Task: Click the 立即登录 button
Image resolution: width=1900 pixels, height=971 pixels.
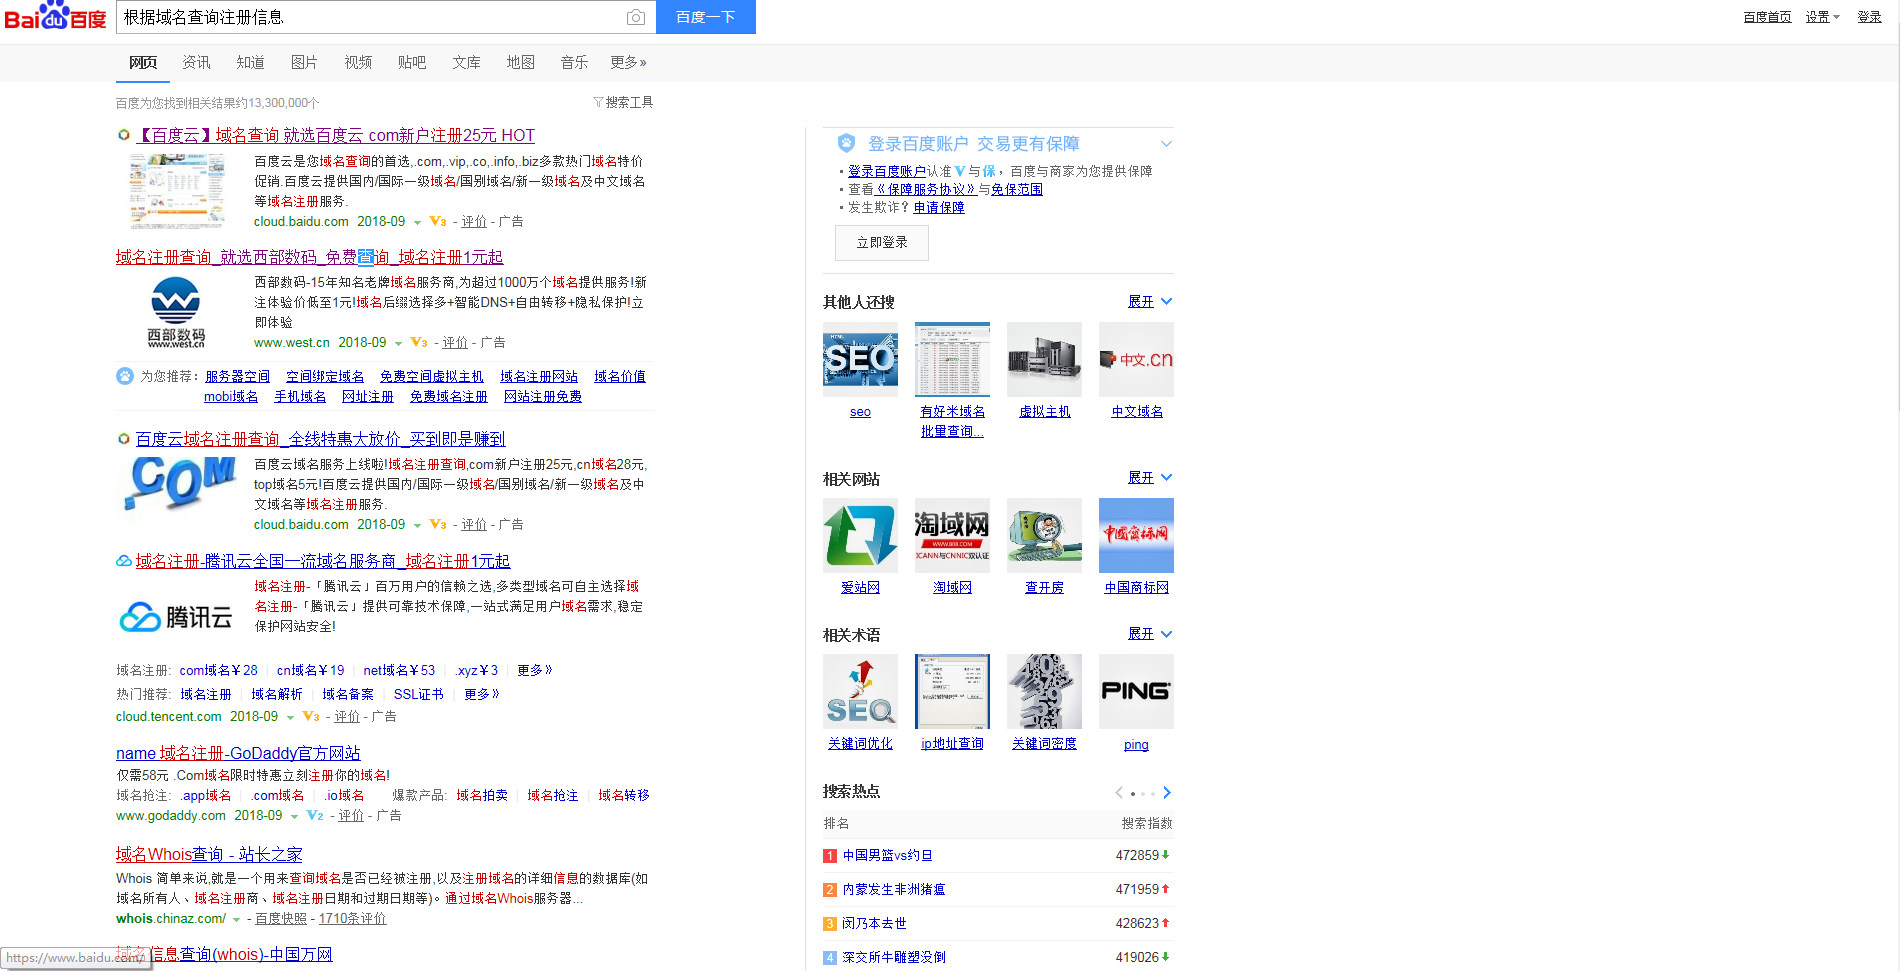Action: pyautogui.click(x=882, y=243)
